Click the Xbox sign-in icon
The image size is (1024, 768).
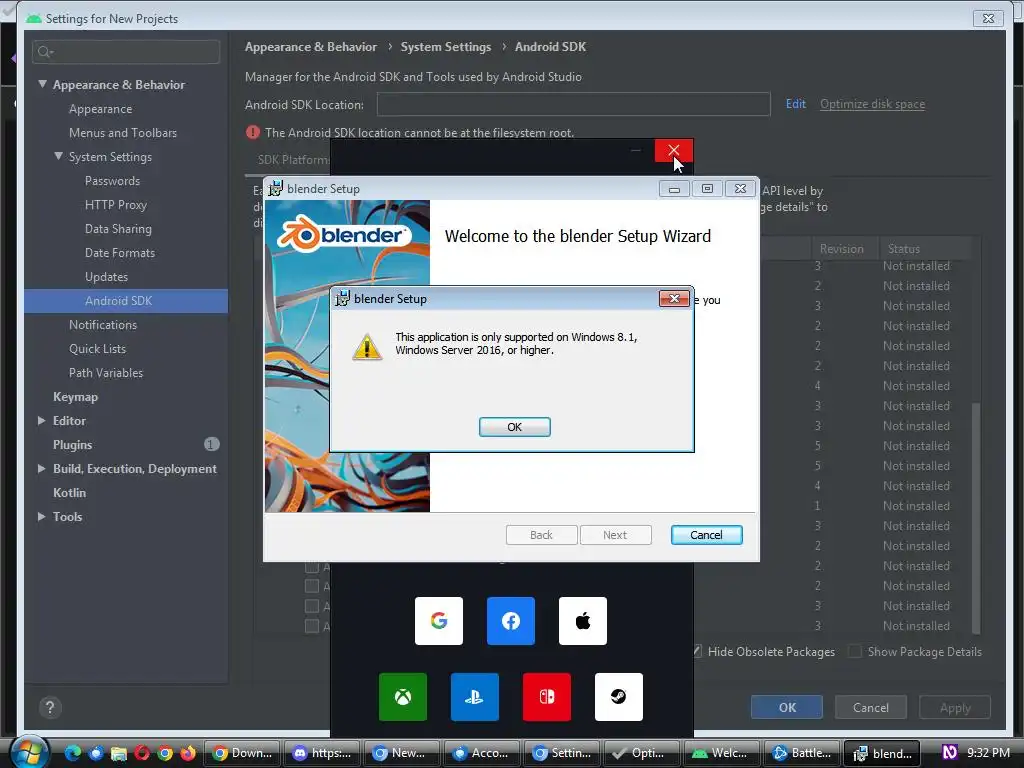(x=403, y=697)
